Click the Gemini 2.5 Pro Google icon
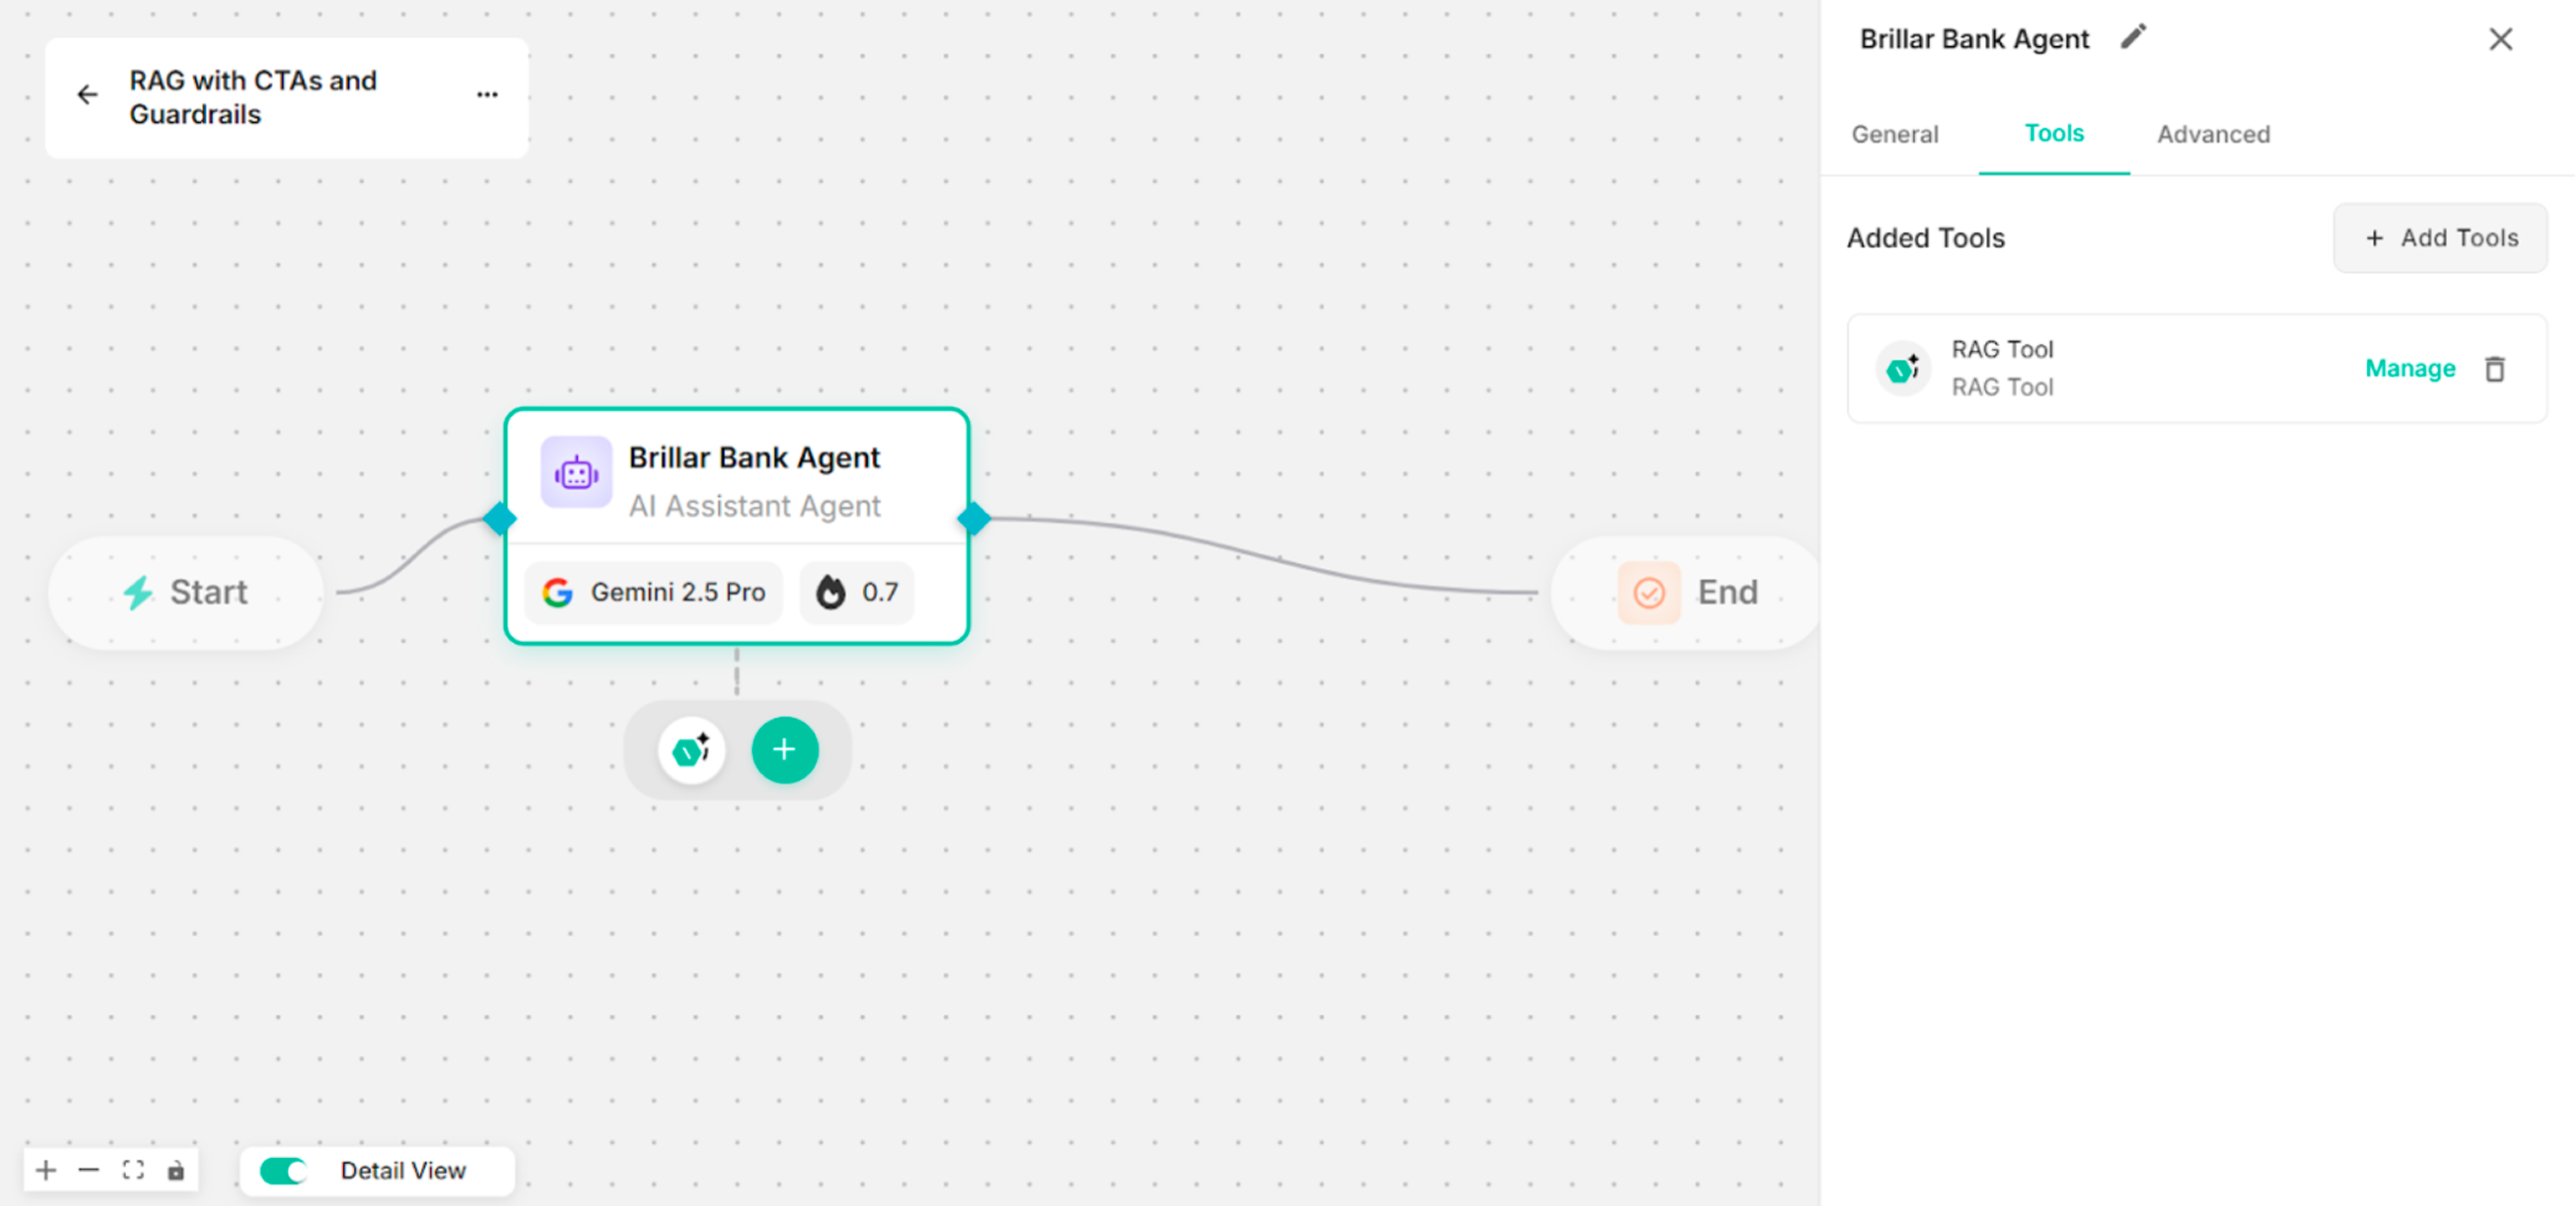The image size is (2576, 1206). [558, 592]
